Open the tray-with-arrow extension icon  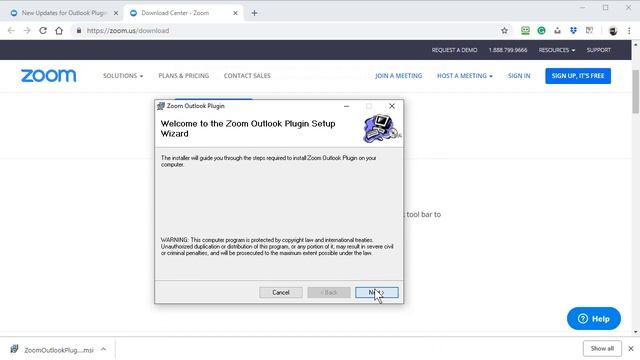click(x=557, y=31)
